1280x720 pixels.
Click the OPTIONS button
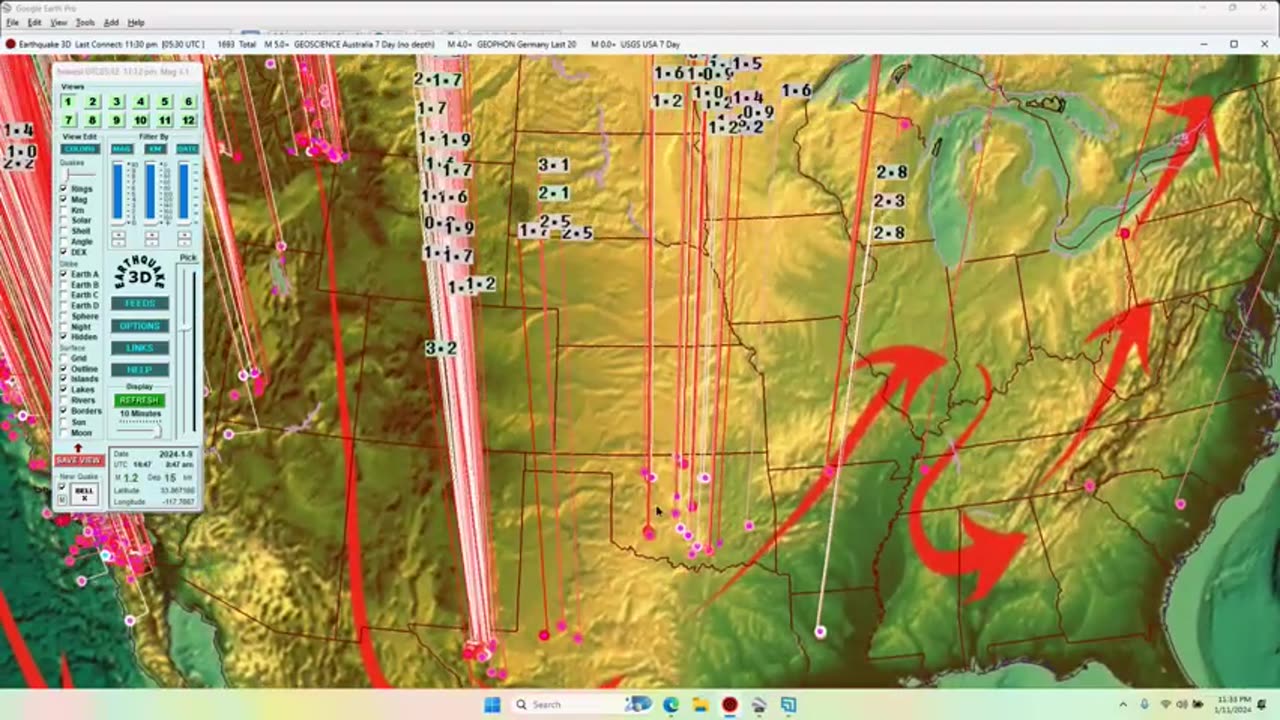pos(140,326)
